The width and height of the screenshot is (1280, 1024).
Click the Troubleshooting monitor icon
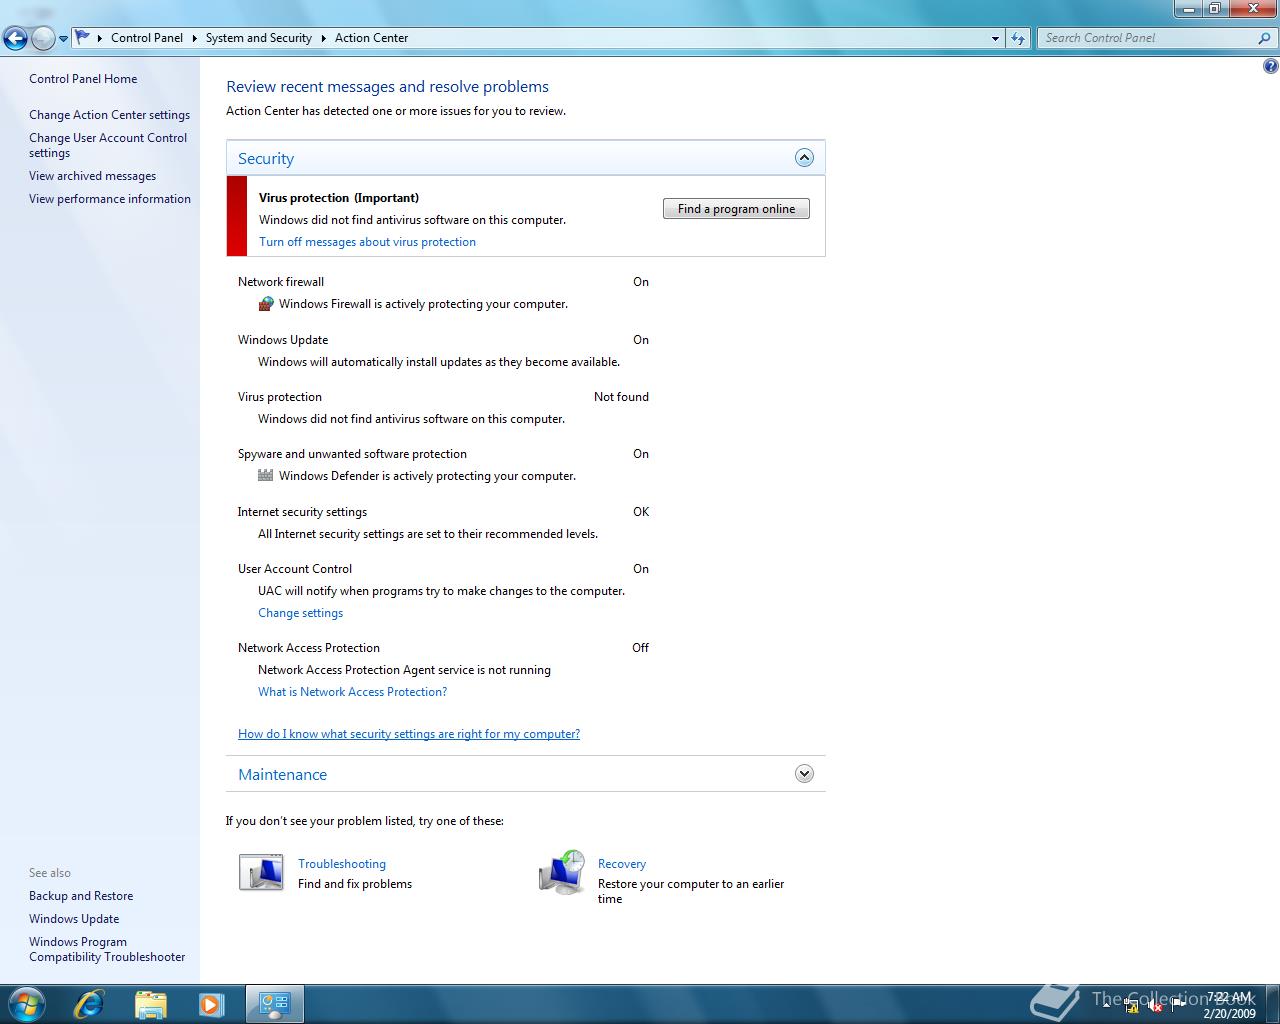[261, 873]
